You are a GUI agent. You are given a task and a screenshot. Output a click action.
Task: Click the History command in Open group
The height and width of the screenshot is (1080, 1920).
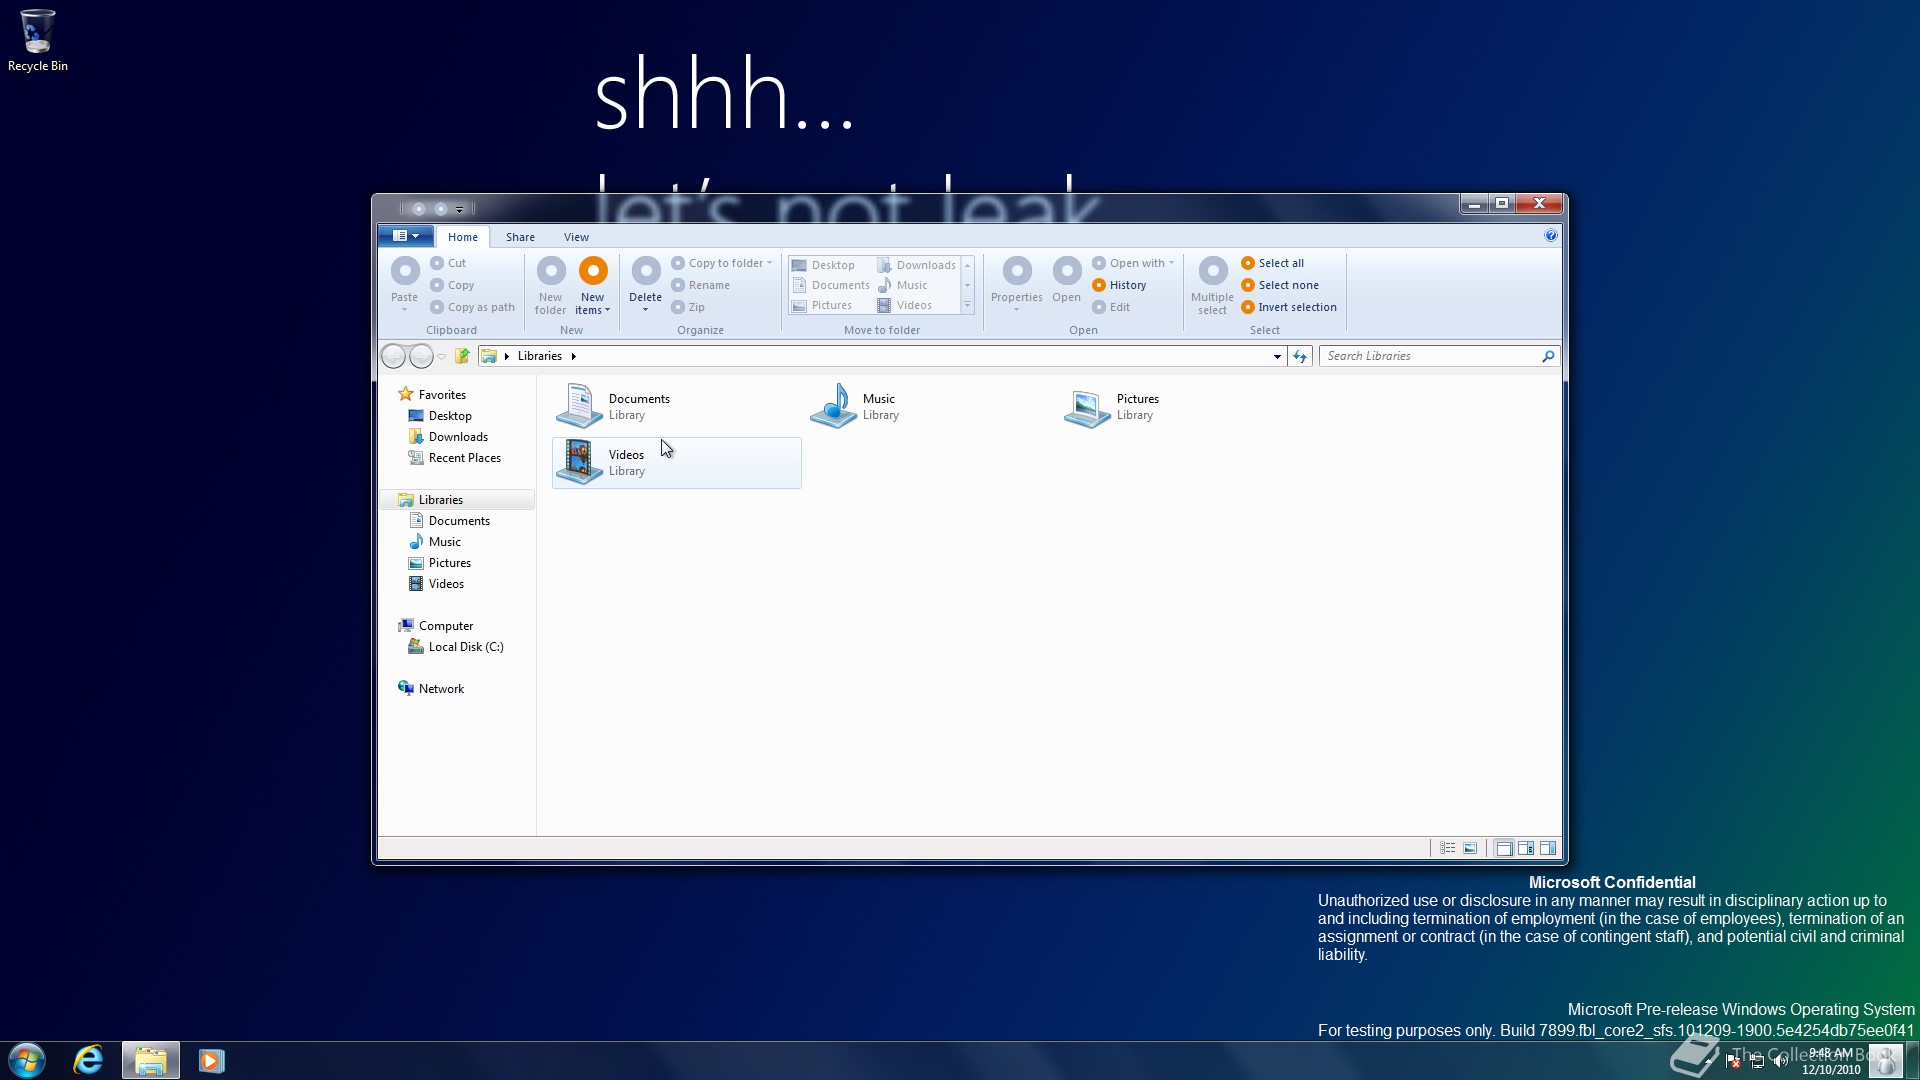coord(1127,285)
